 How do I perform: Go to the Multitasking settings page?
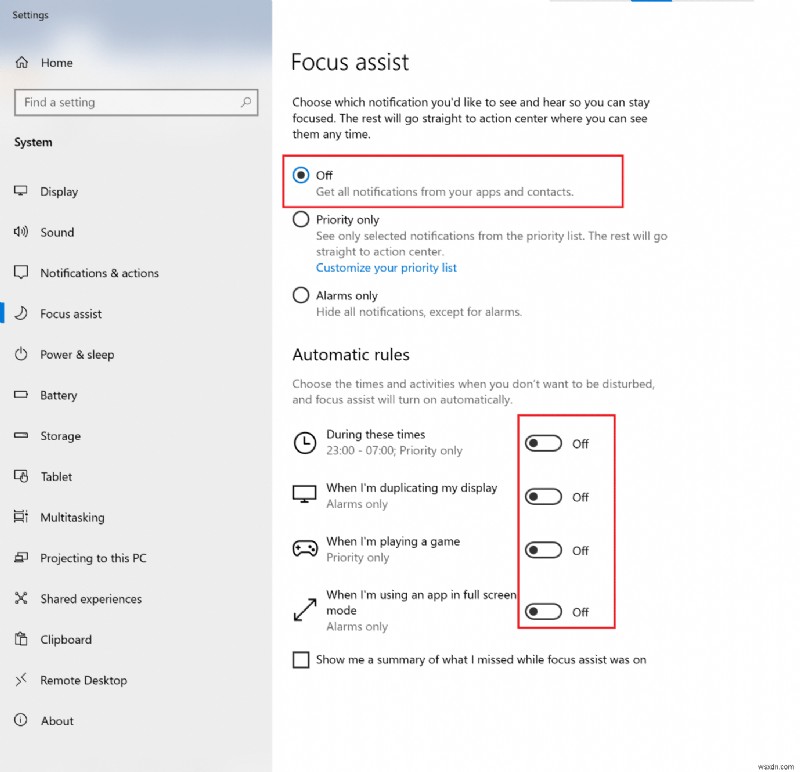[x=72, y=517]
